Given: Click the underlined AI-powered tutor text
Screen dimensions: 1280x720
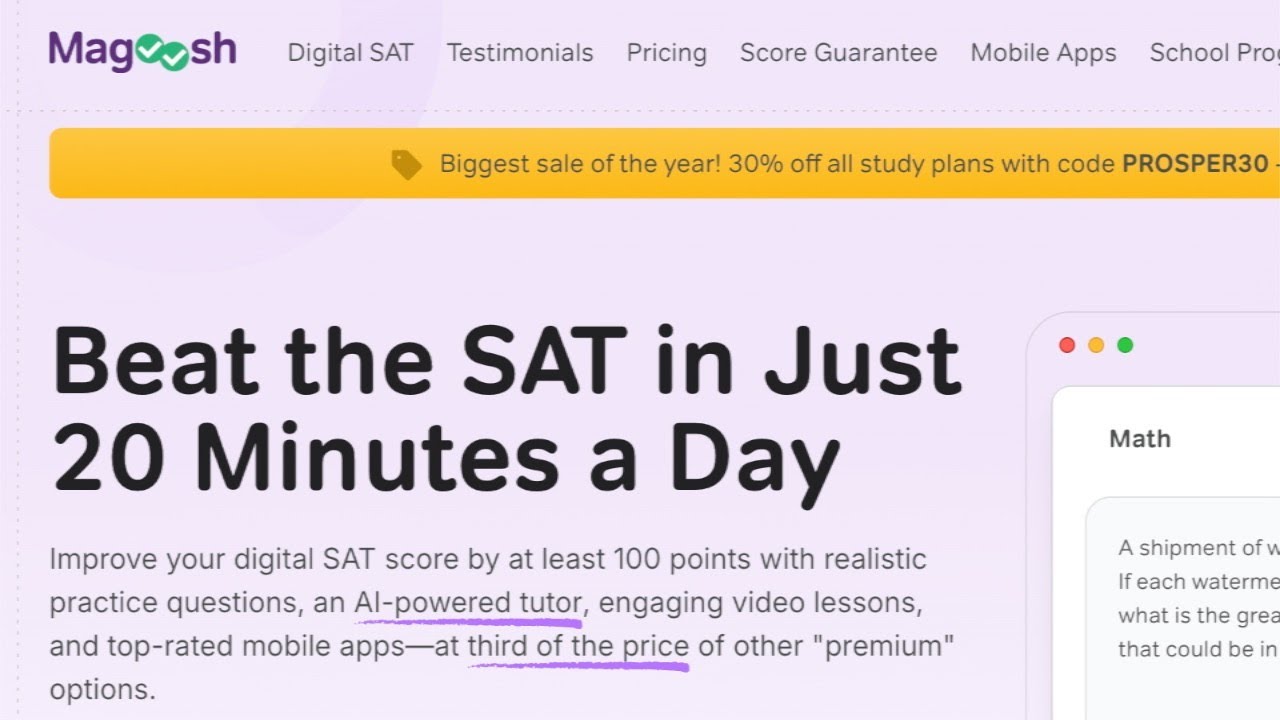Looking at the screenshot, I should pyautogui.click(x=468, y=603).
